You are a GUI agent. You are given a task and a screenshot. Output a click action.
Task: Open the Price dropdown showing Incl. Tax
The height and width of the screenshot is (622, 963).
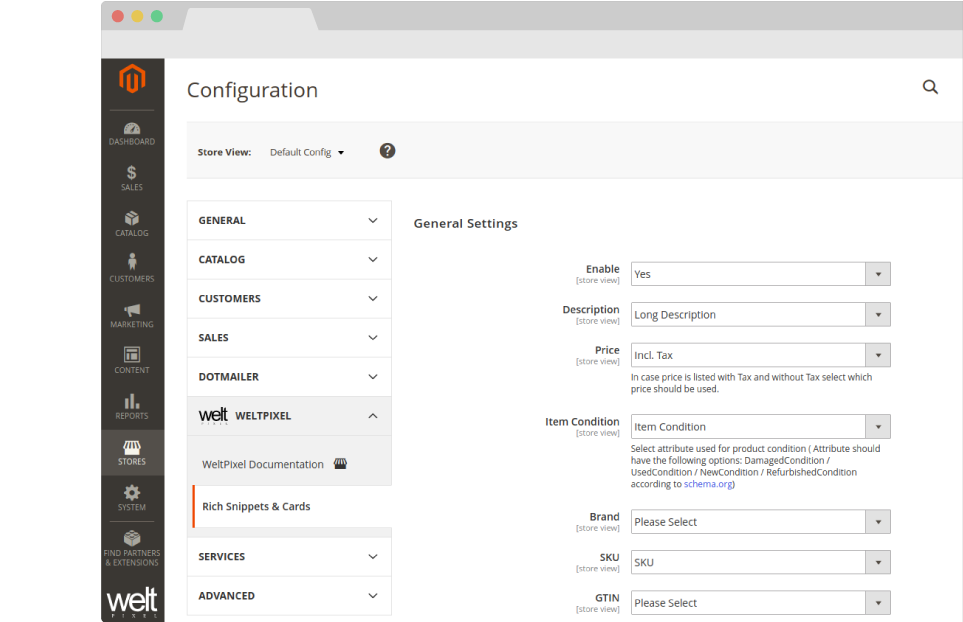pos(760,355)
